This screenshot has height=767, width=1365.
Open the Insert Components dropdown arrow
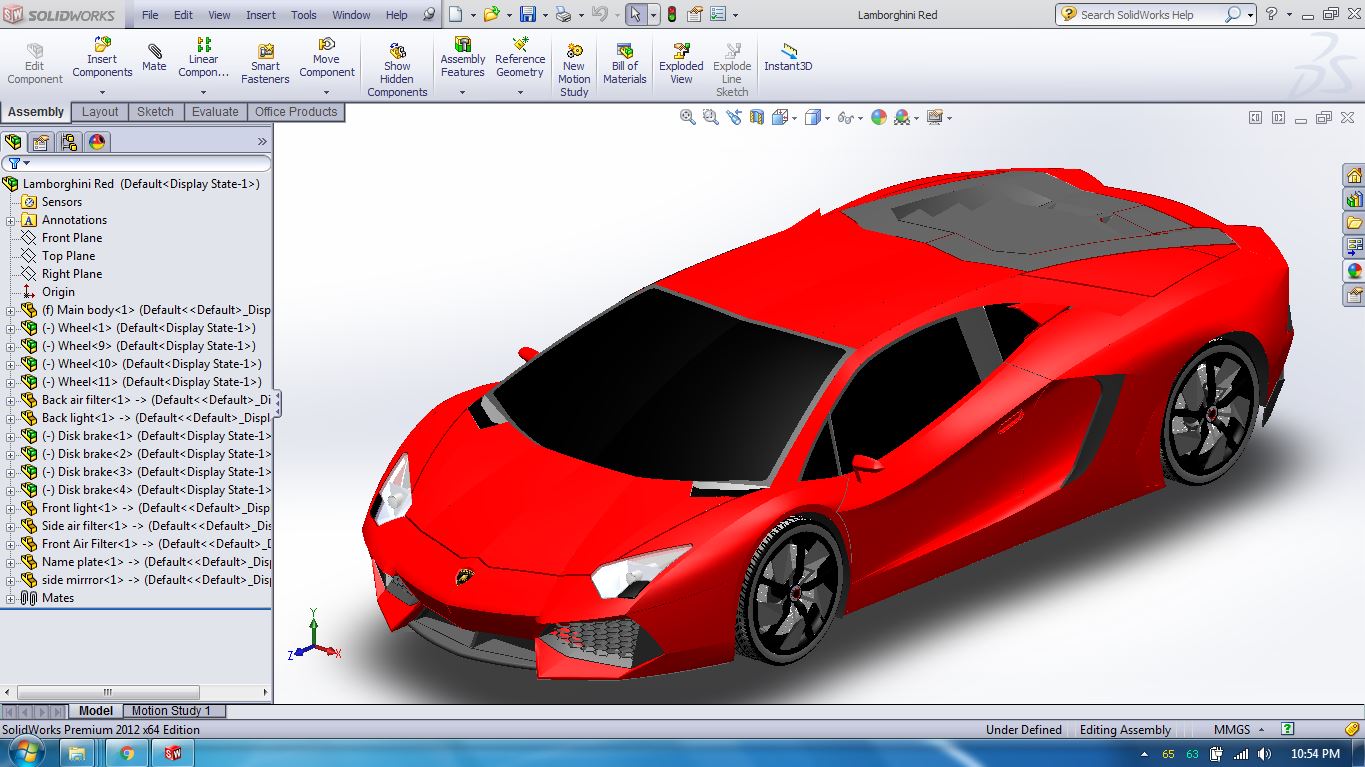[102, 93]
